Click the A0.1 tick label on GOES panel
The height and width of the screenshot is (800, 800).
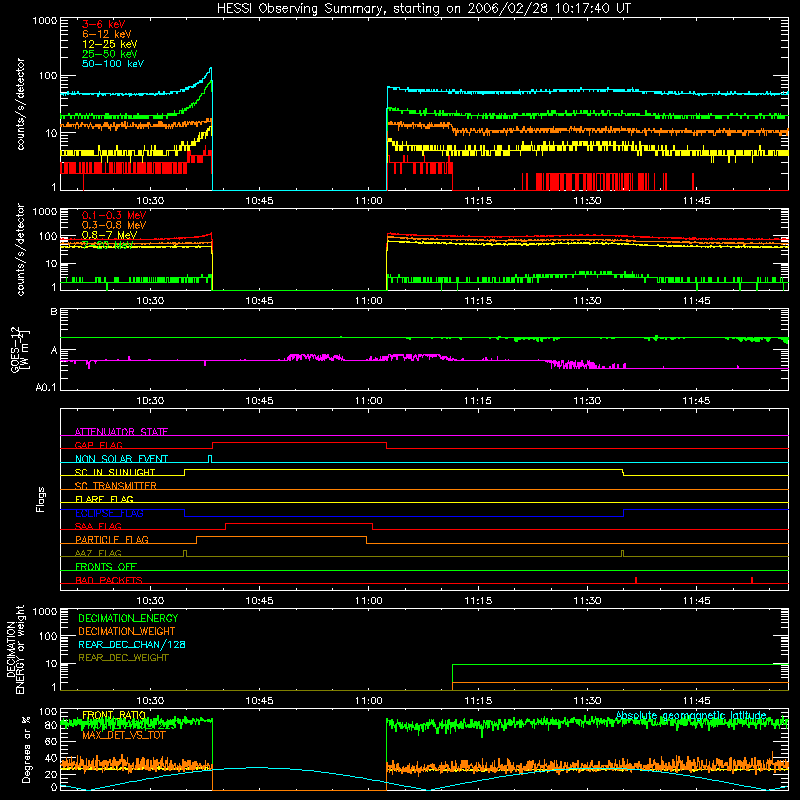[x=46, y=387]
